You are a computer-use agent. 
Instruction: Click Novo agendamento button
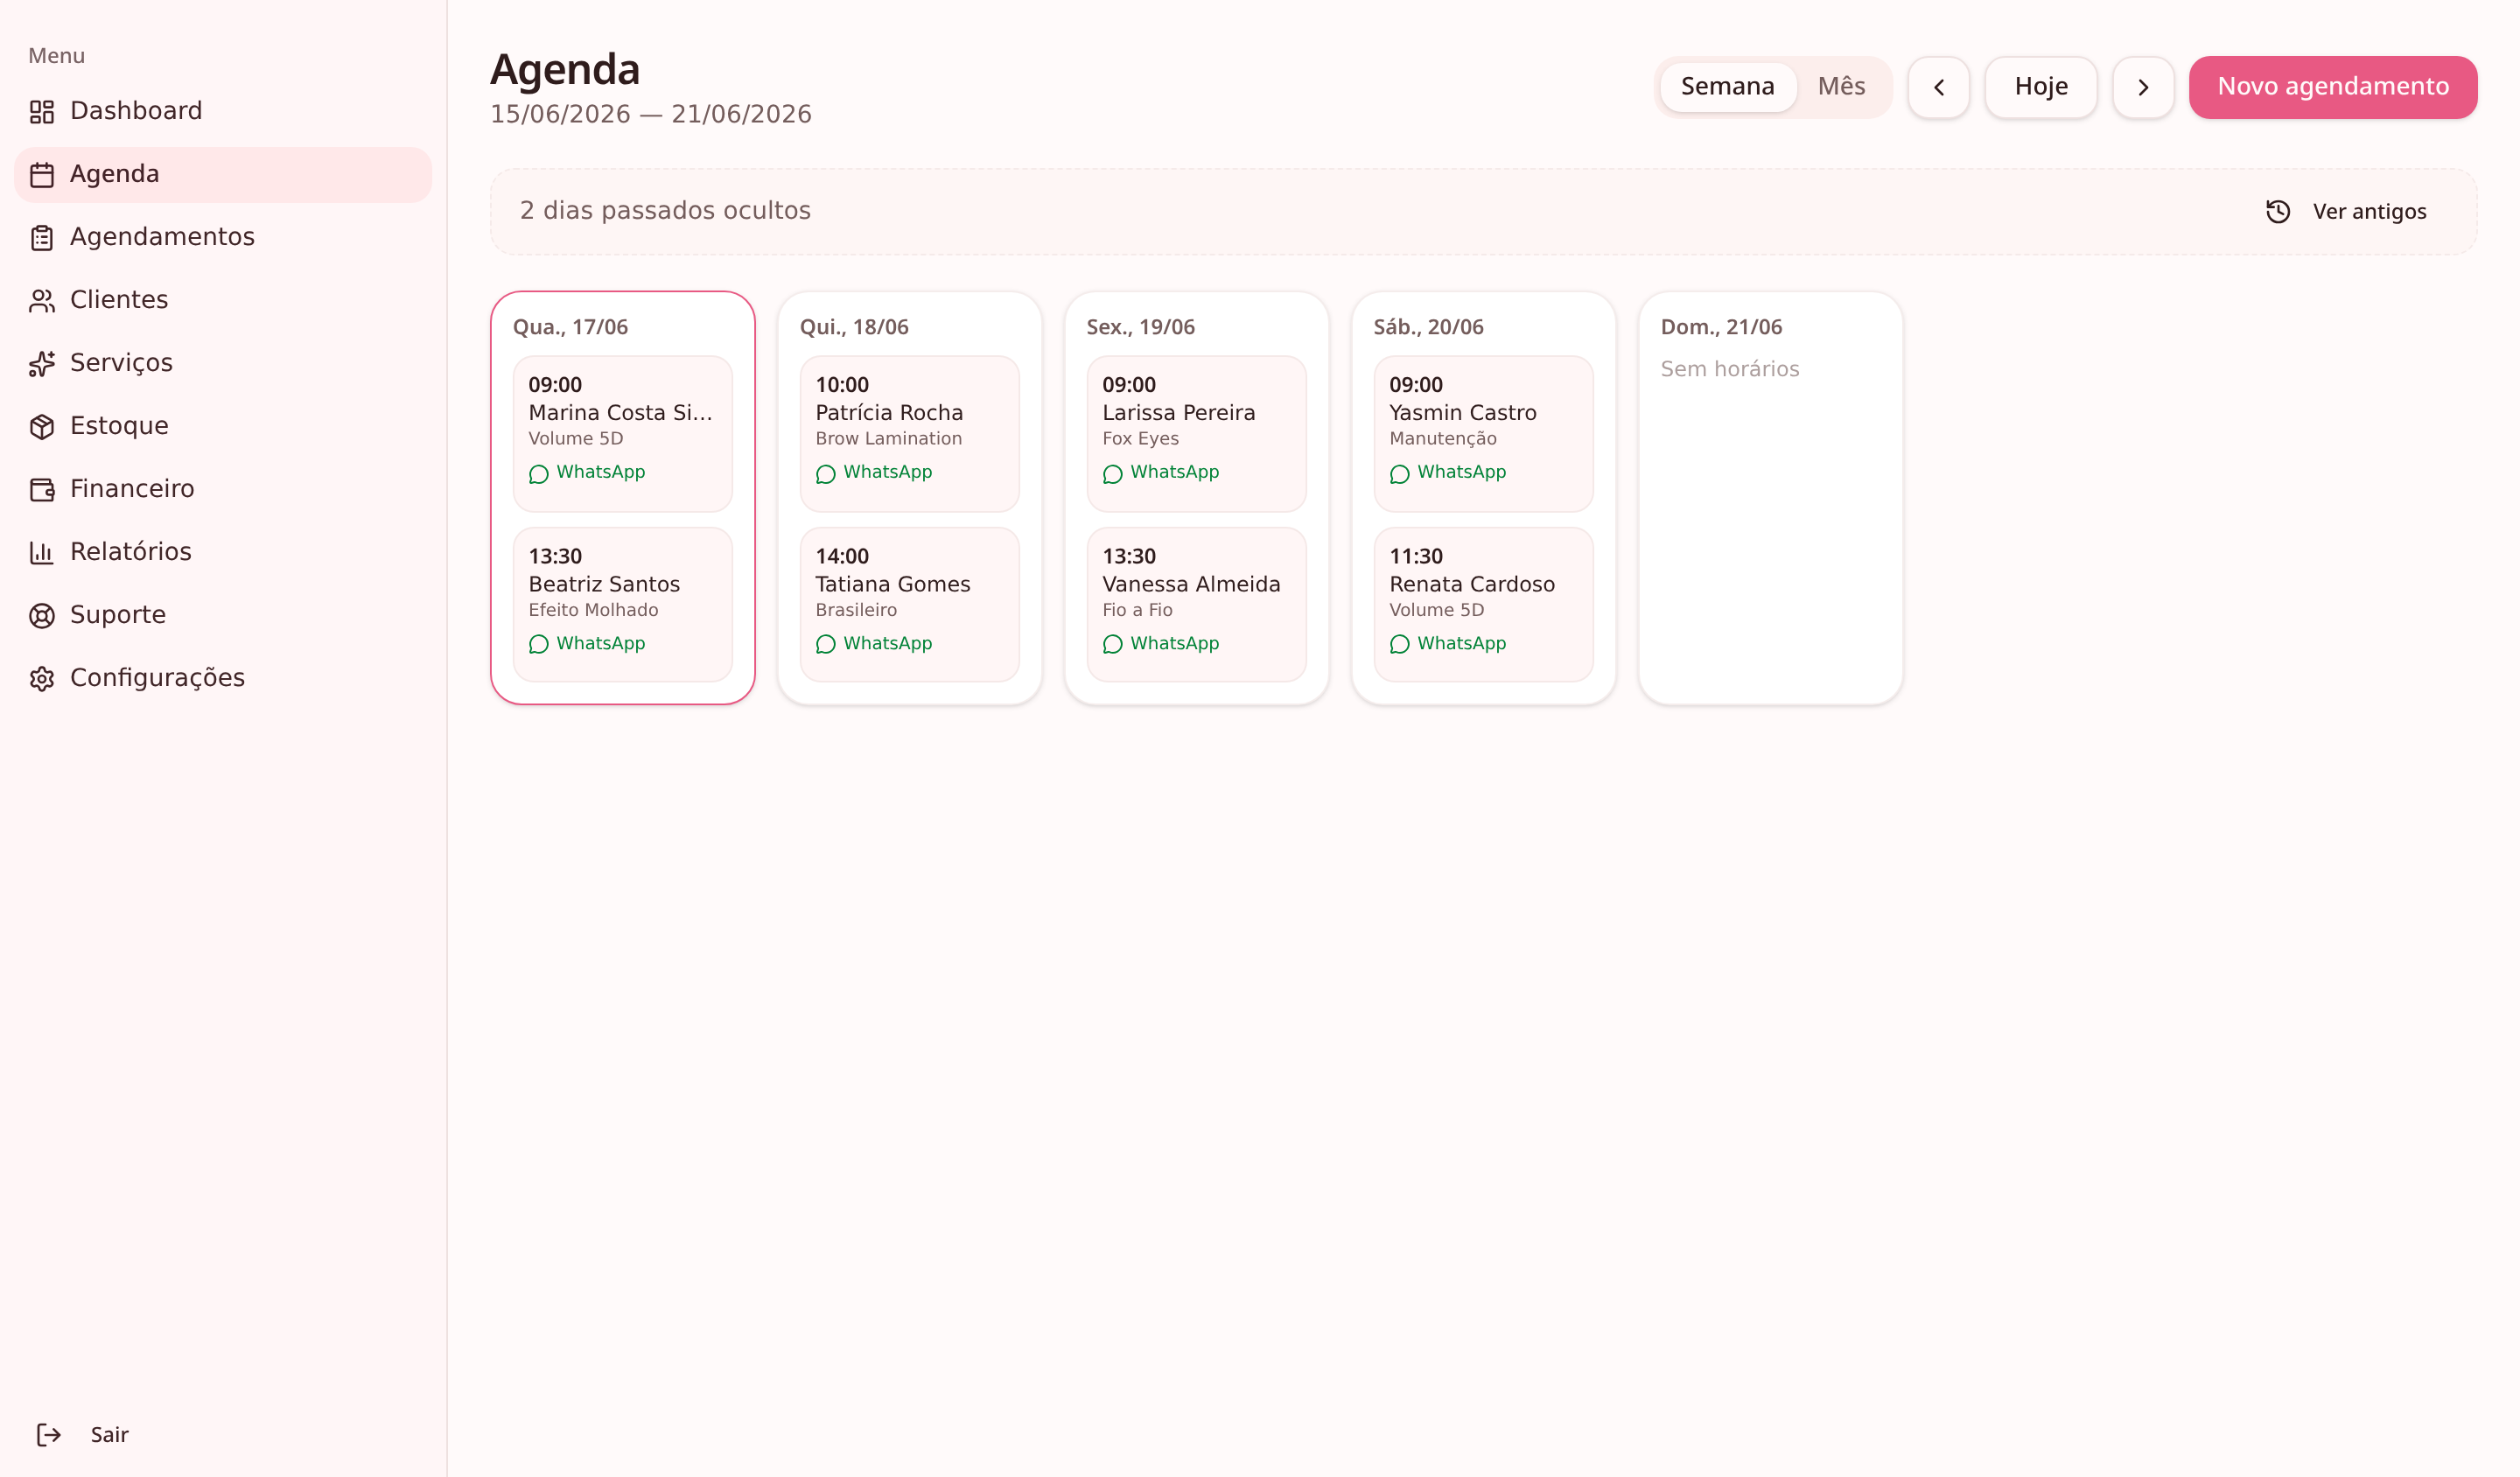pyautogui.click(x=2333, y=88)
